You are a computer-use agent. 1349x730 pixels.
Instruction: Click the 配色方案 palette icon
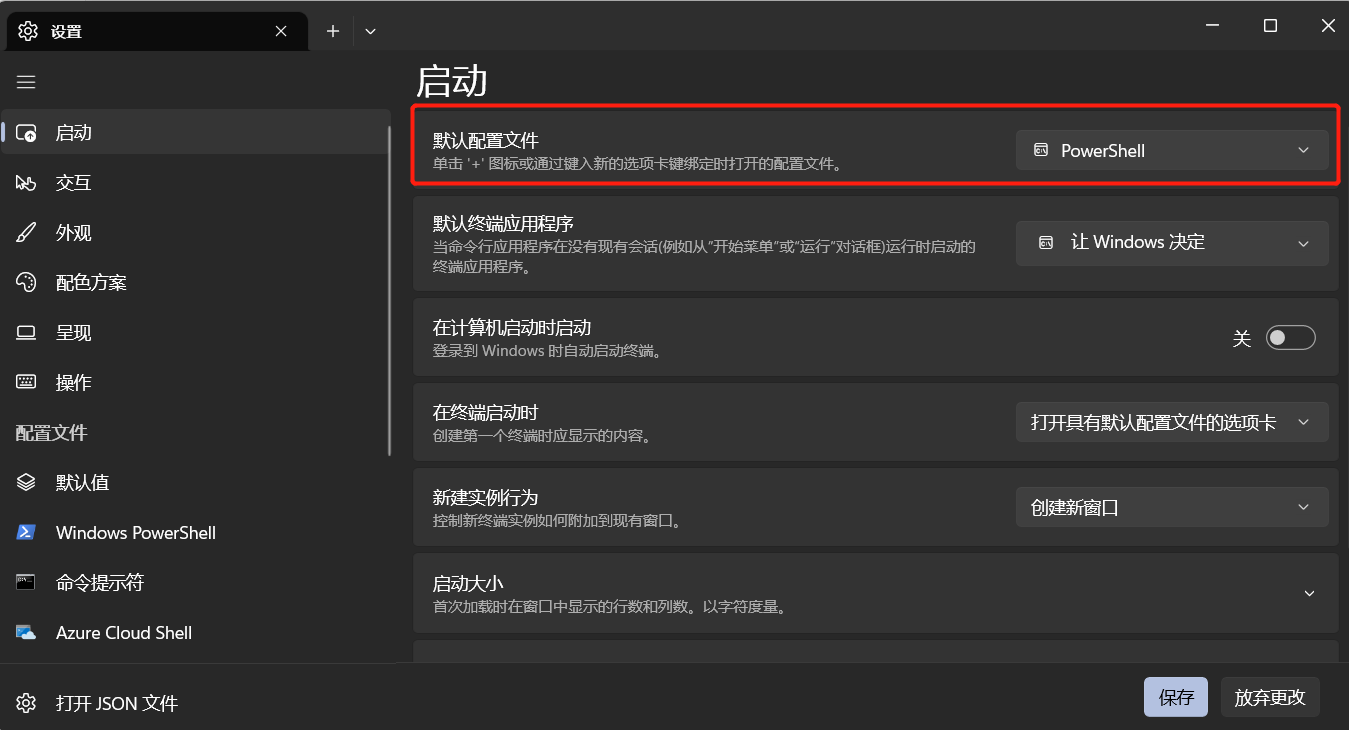click(26, 283)
